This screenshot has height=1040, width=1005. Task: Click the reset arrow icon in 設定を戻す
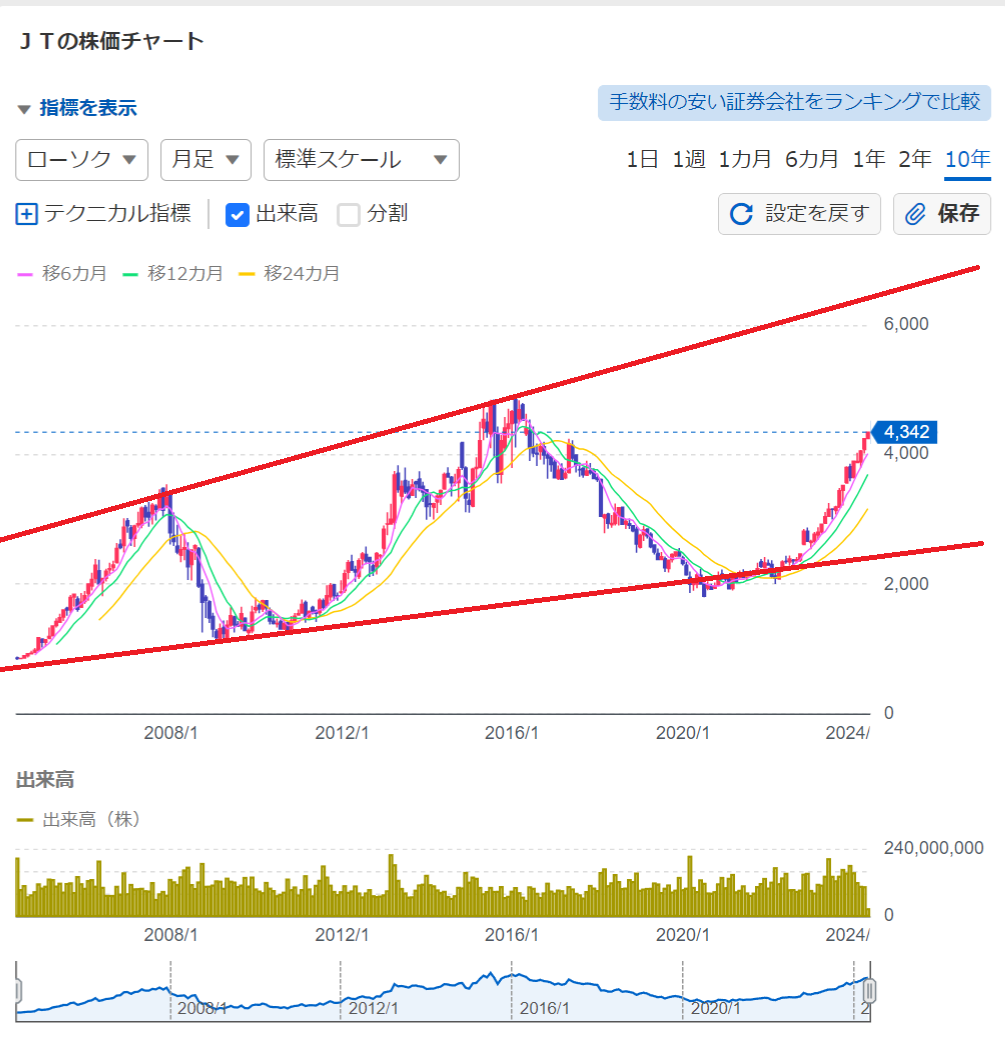741,214
